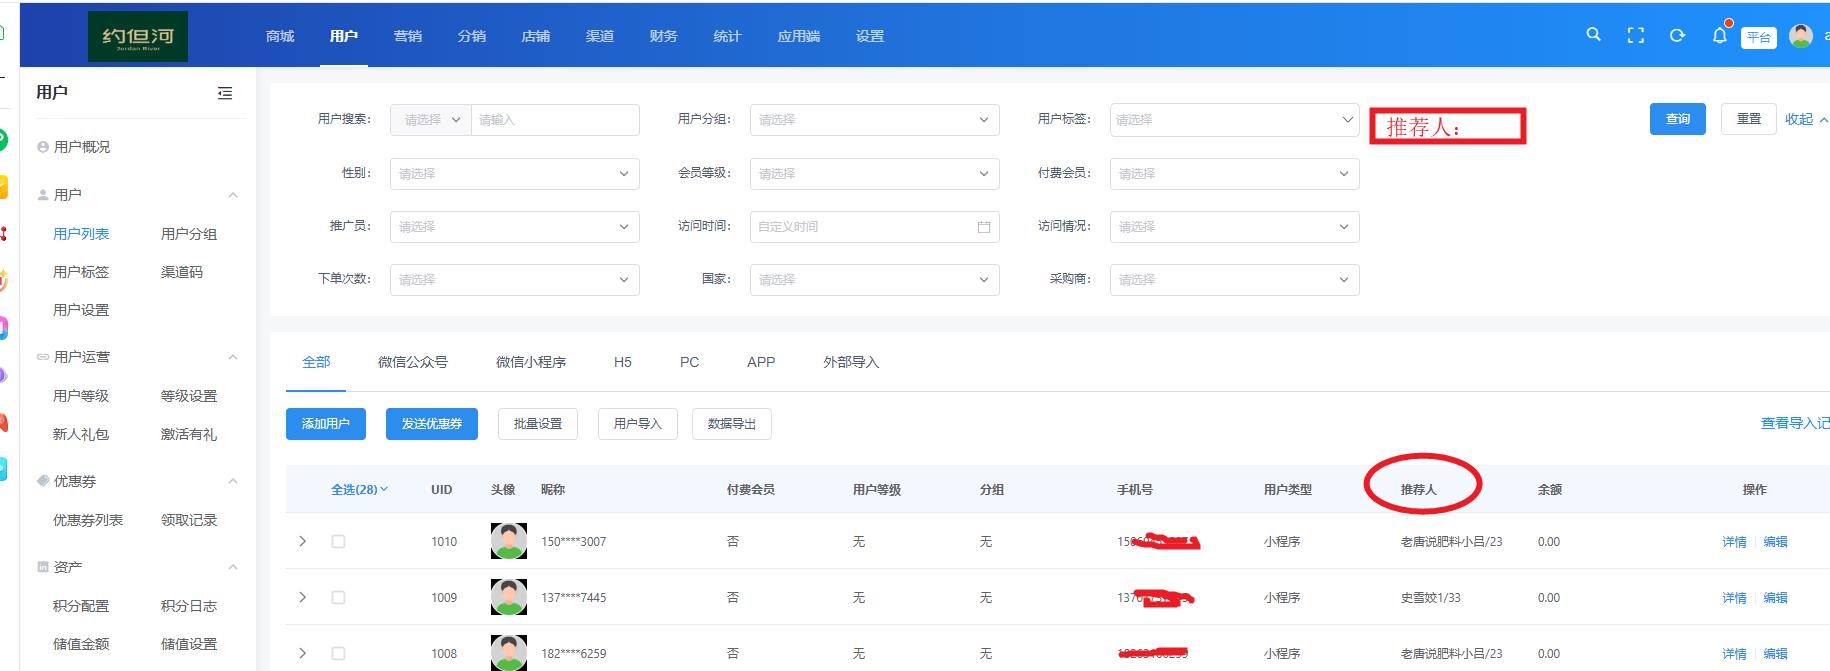Click the 约旦河 logo
The width and height of the screenshot is (1830, 671).
[x=138, y=37]
